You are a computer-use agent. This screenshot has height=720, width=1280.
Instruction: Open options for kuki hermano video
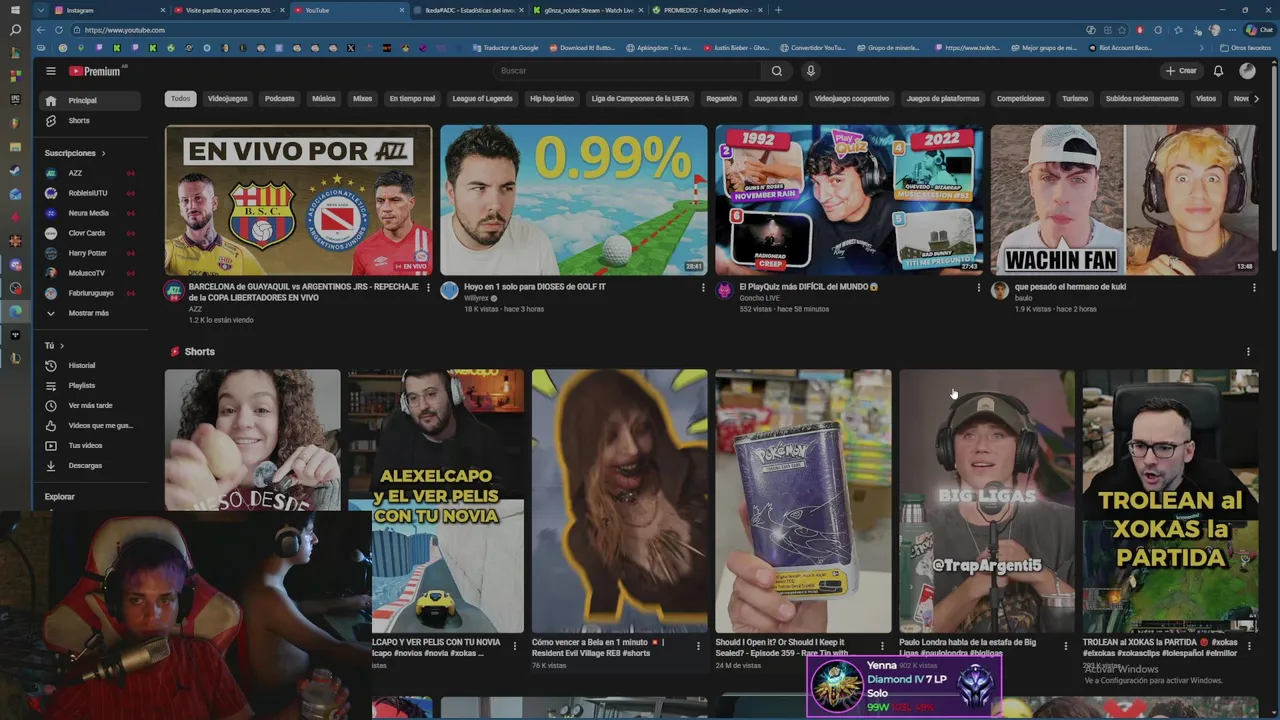1253,288
